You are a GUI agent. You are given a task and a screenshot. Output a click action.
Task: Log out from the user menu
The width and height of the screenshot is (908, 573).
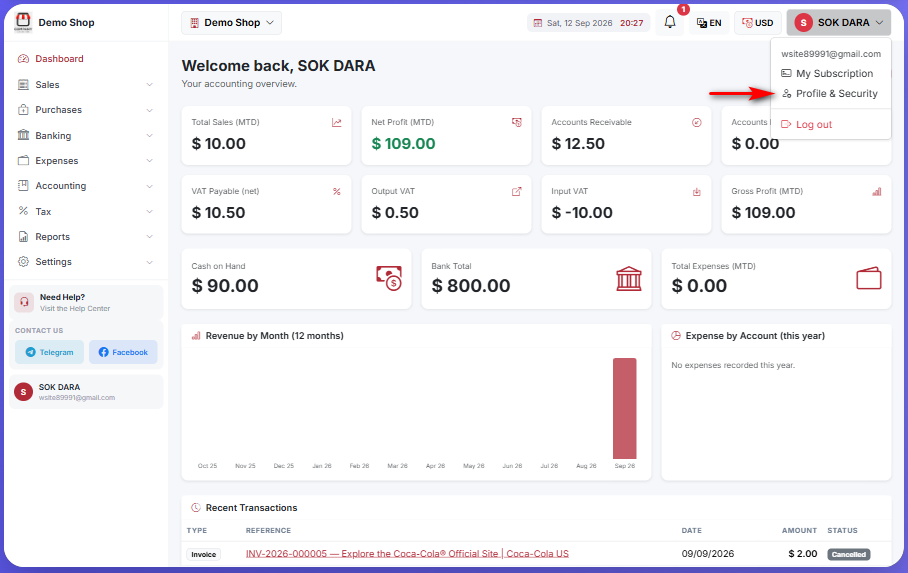click(x=807, y=125)
